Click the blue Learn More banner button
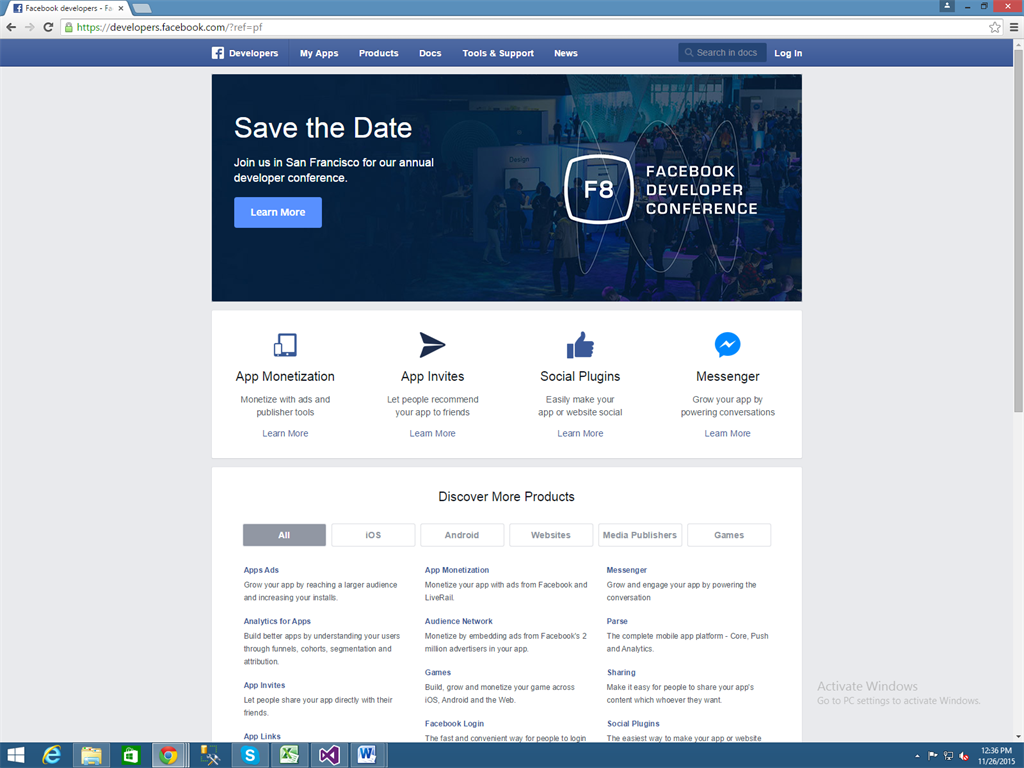 [x=278, y=212]
